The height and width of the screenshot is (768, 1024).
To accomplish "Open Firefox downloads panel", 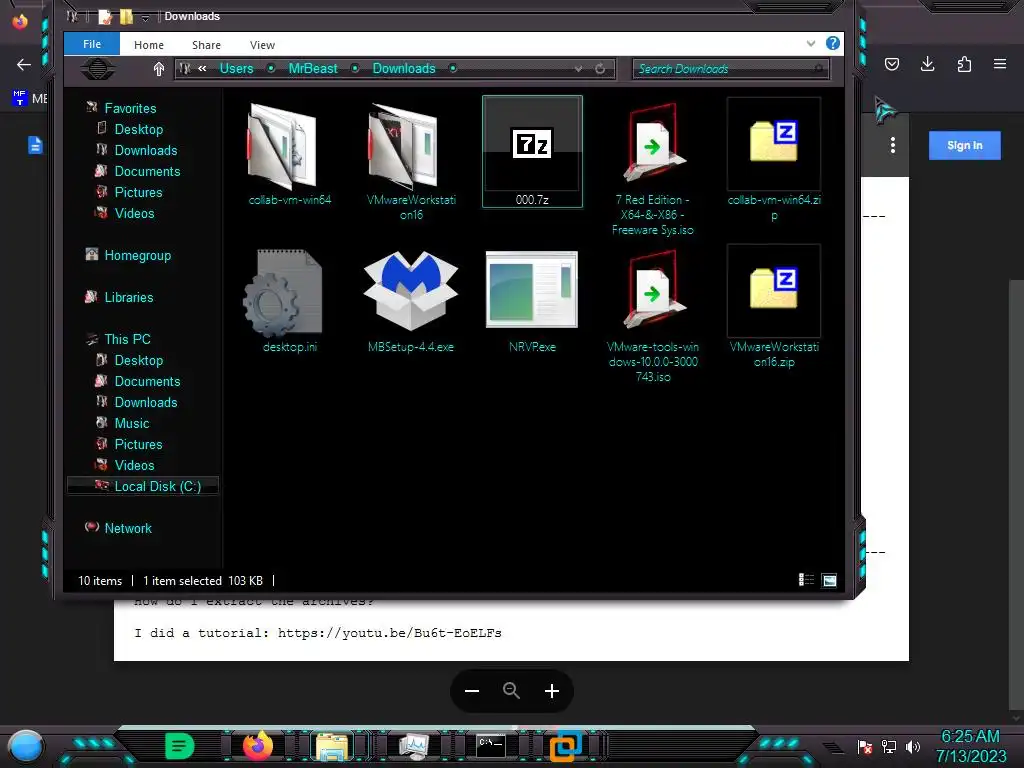I will click(x=927, y=64).
